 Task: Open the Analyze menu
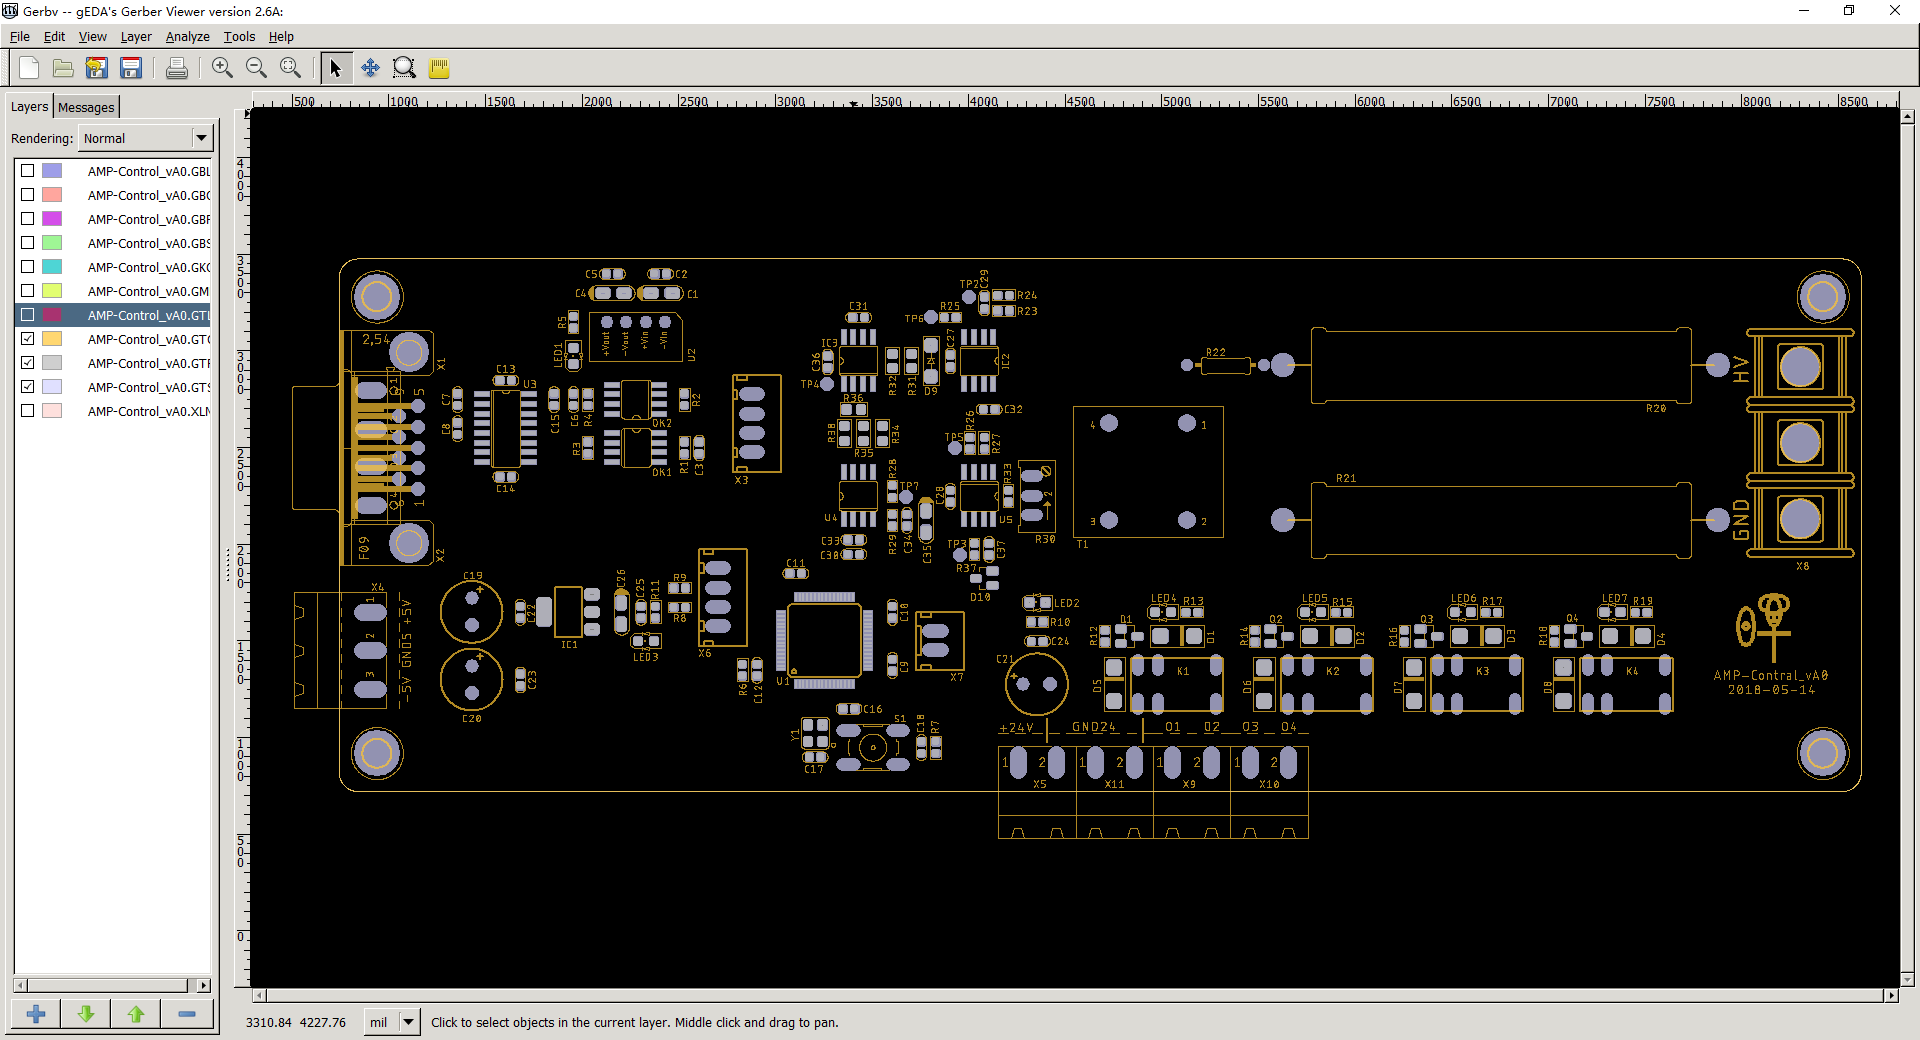[187, 37]
